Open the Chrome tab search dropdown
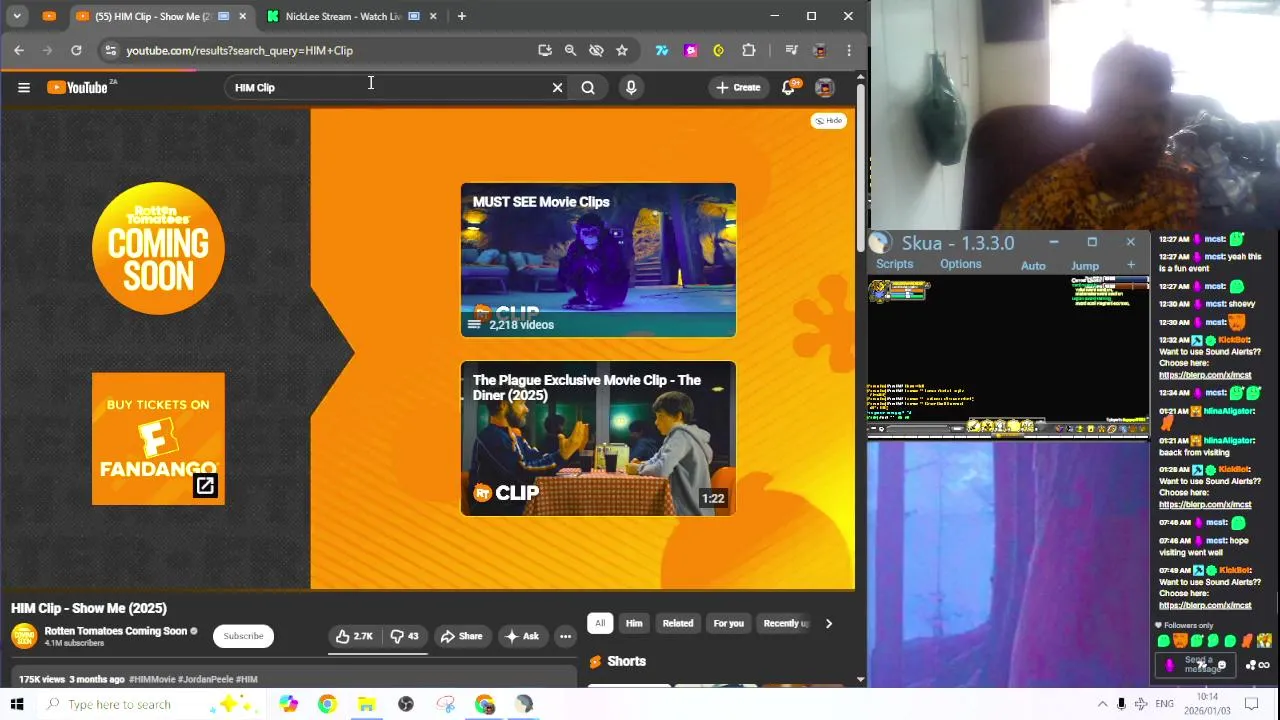The image size is (1280, 720). (17, 16)
